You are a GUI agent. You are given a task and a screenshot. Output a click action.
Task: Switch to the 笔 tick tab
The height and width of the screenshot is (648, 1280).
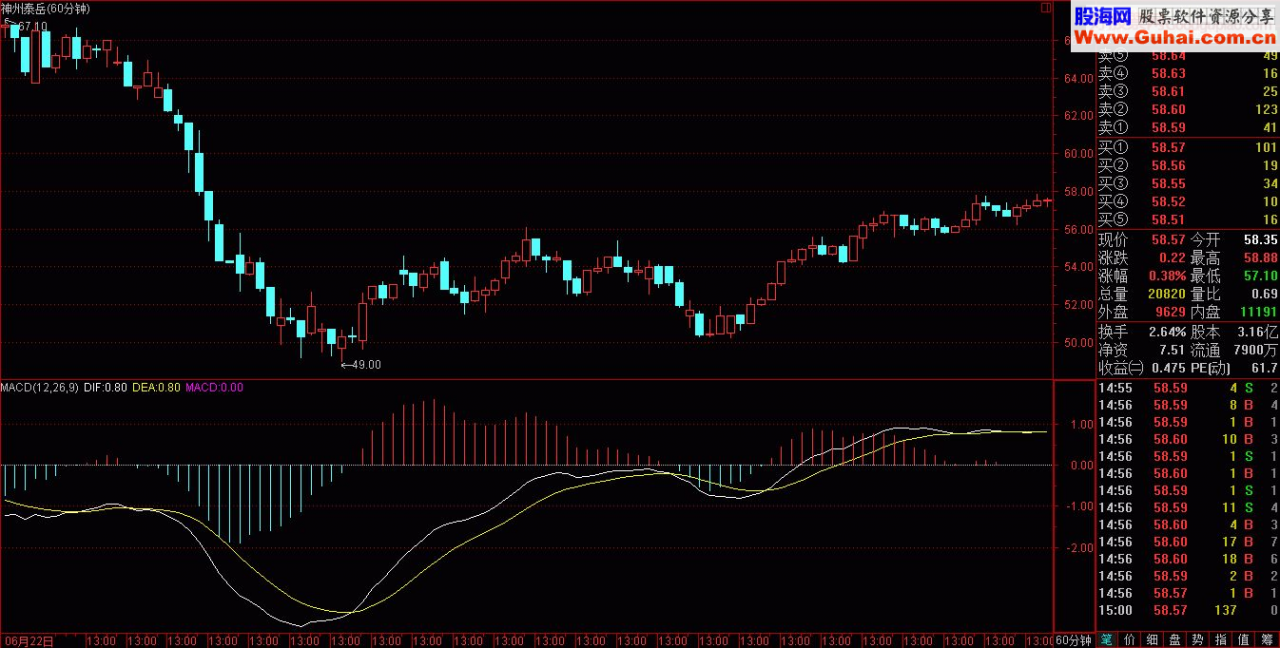click(1107, 640)
